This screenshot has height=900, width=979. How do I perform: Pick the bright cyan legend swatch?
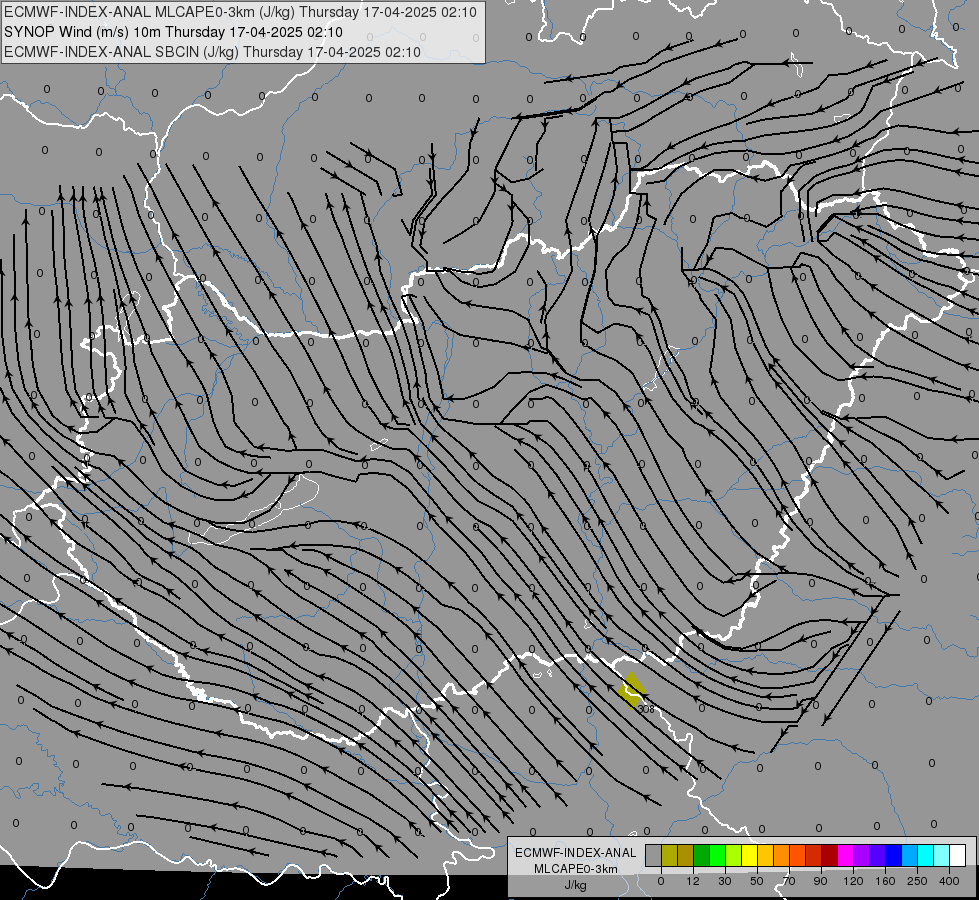click(x=925, y=855)
